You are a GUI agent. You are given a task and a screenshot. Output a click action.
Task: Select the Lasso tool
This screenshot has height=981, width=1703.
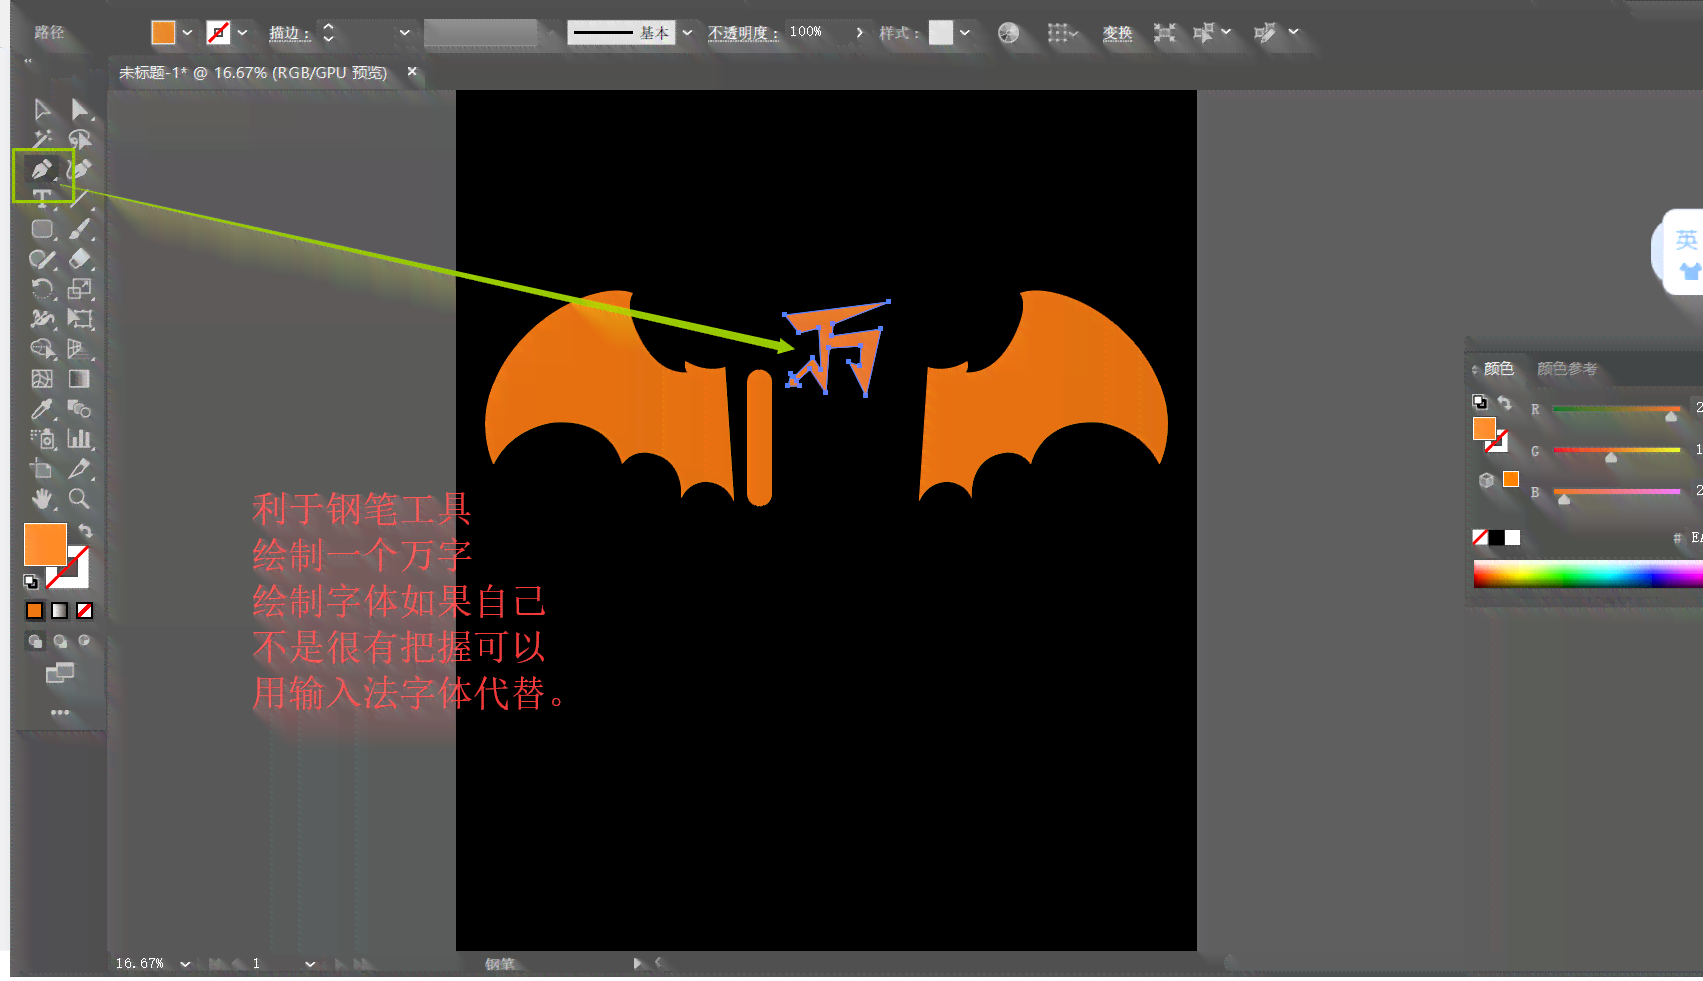click(x=80, y=139)
